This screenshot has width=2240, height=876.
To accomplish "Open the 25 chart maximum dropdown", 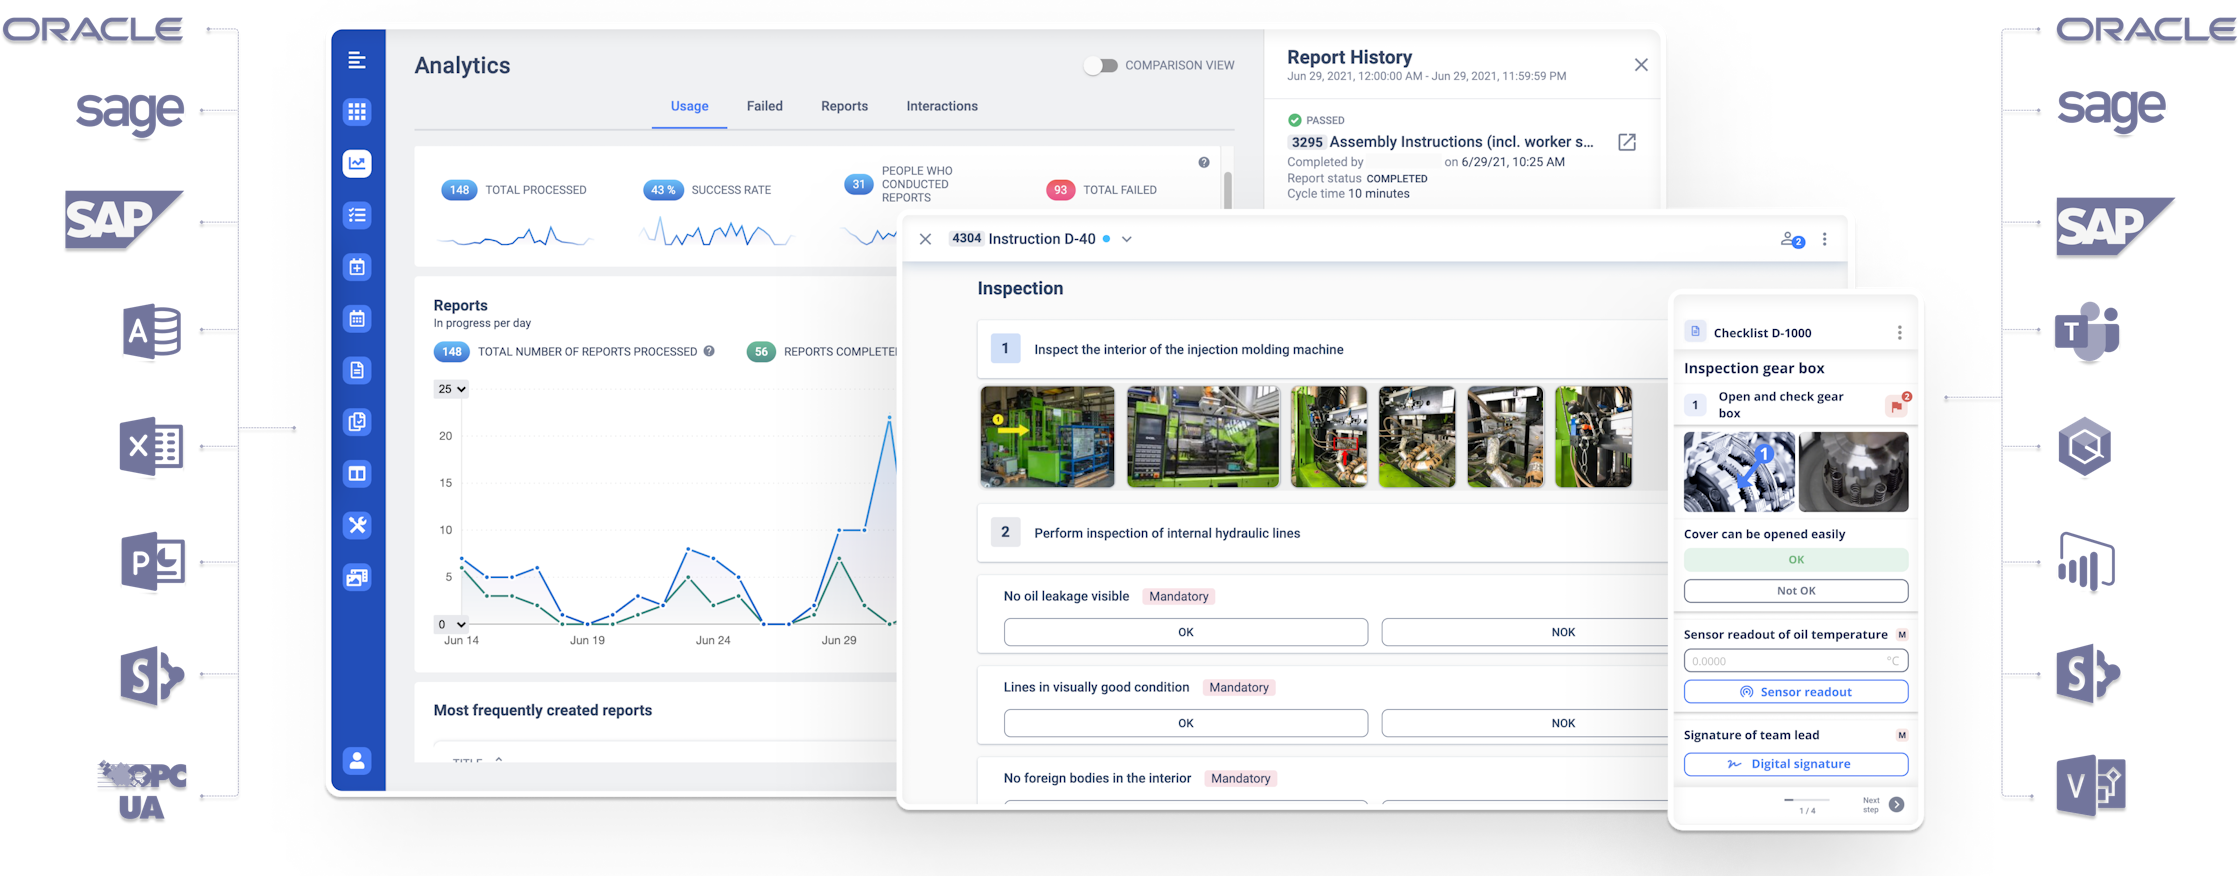I will pyautogui.click(x=451, y=389).
